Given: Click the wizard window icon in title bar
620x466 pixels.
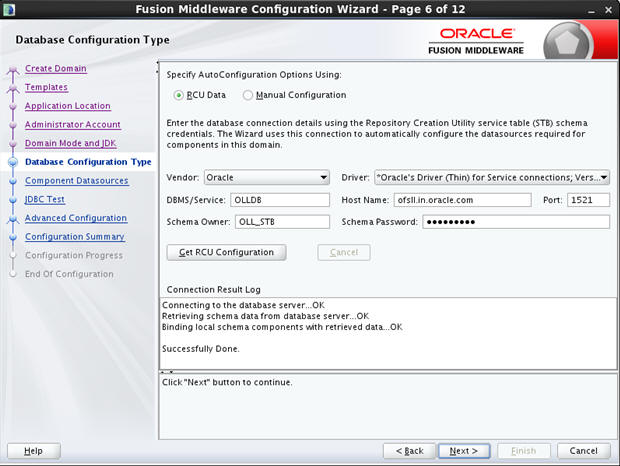Looking at the screenshot, I should point(9,9).
